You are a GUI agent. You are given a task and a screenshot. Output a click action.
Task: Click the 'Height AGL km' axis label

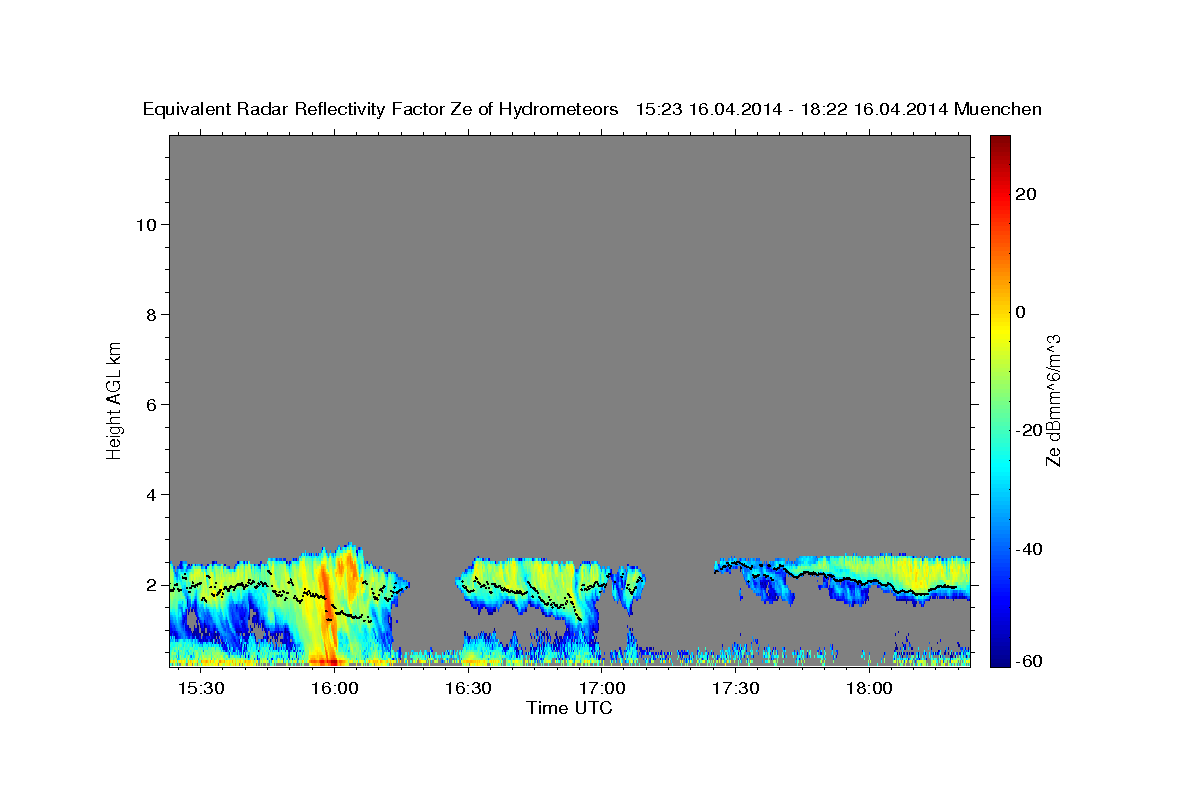pos(114,399)
